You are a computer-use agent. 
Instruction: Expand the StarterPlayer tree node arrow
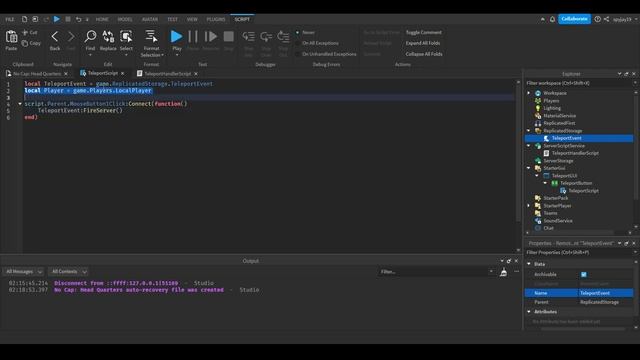click(x=529, y=206)
